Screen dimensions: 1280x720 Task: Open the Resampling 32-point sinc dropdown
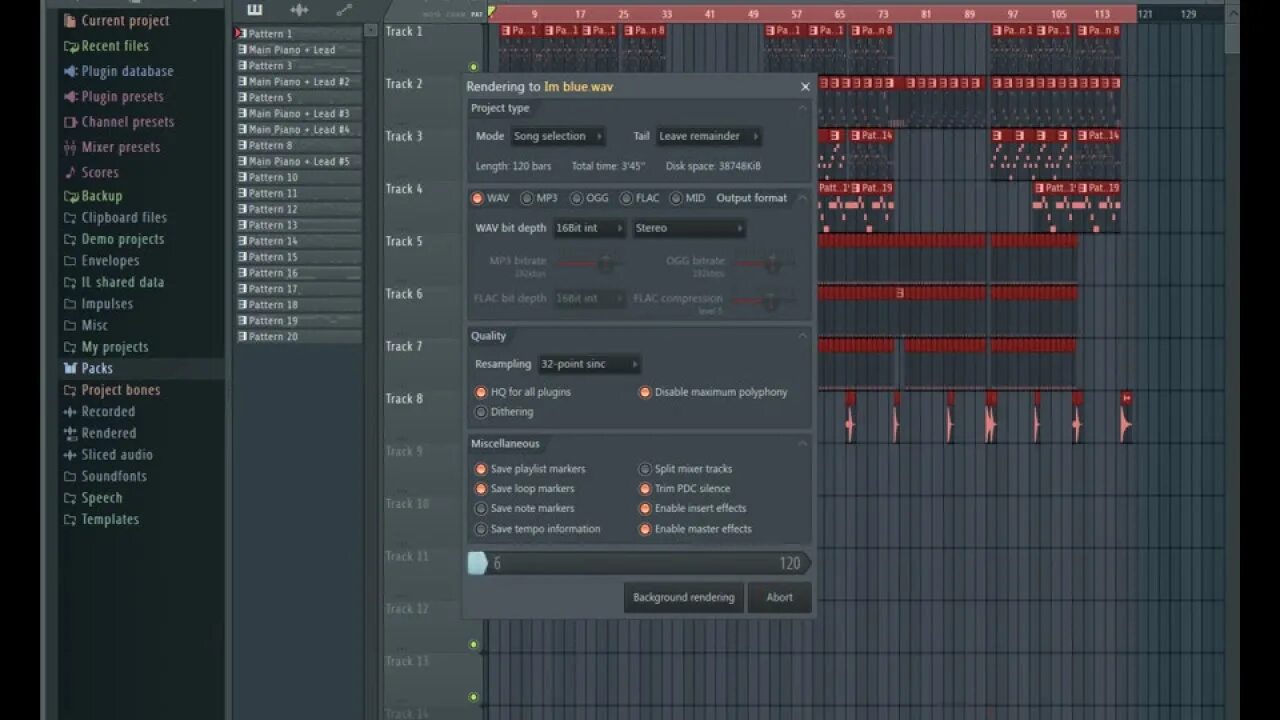(x=588, y=364)
